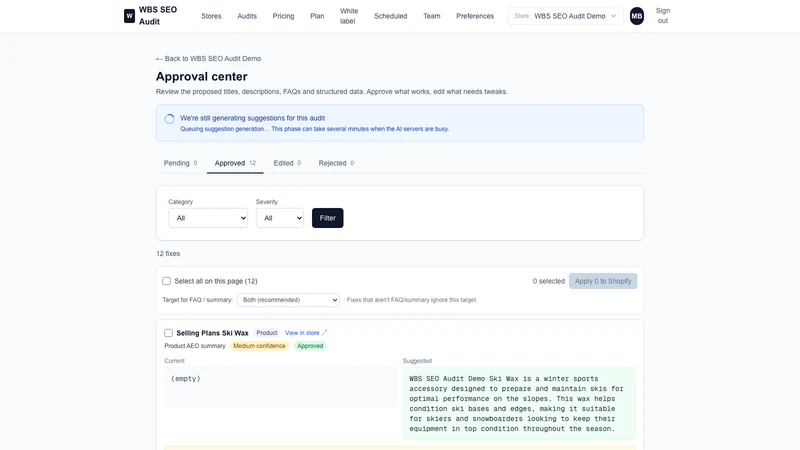
Task: Switch to the Edited tab
Action: pyautogui.click(x=287, y=163)
